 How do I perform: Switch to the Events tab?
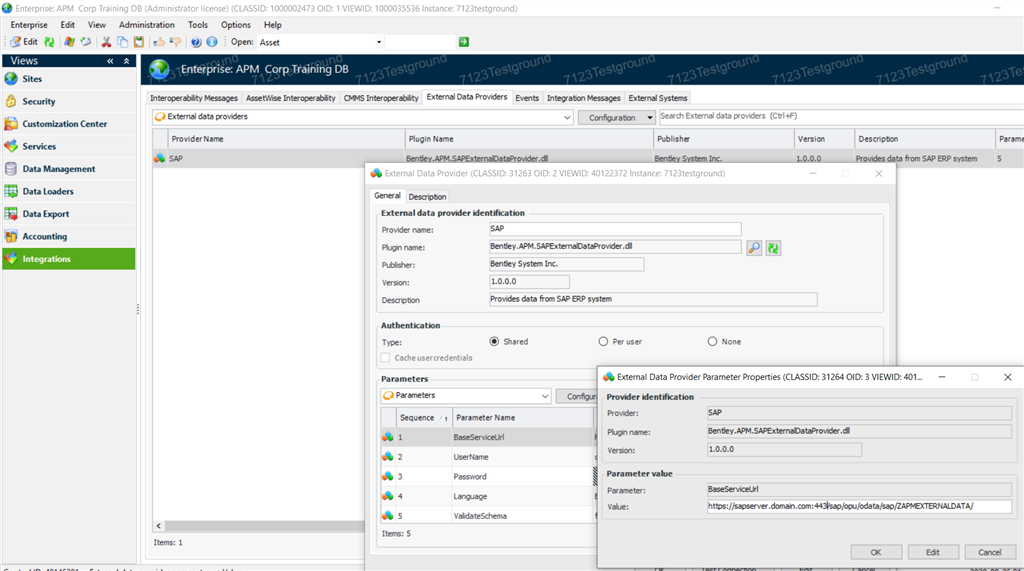[x=526, y=98]
